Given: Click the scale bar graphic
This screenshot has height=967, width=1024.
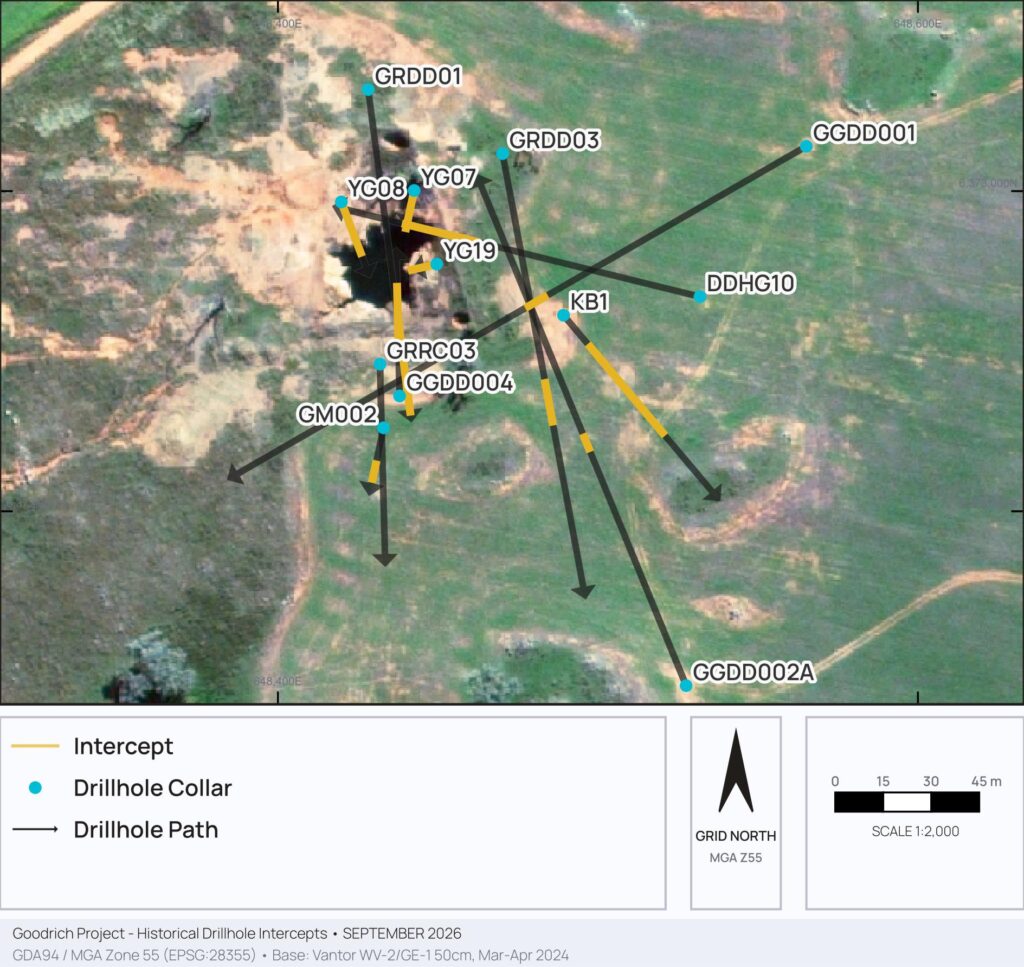Looking at the screenshot, I should pyautogui.click(x=907, y=802).
